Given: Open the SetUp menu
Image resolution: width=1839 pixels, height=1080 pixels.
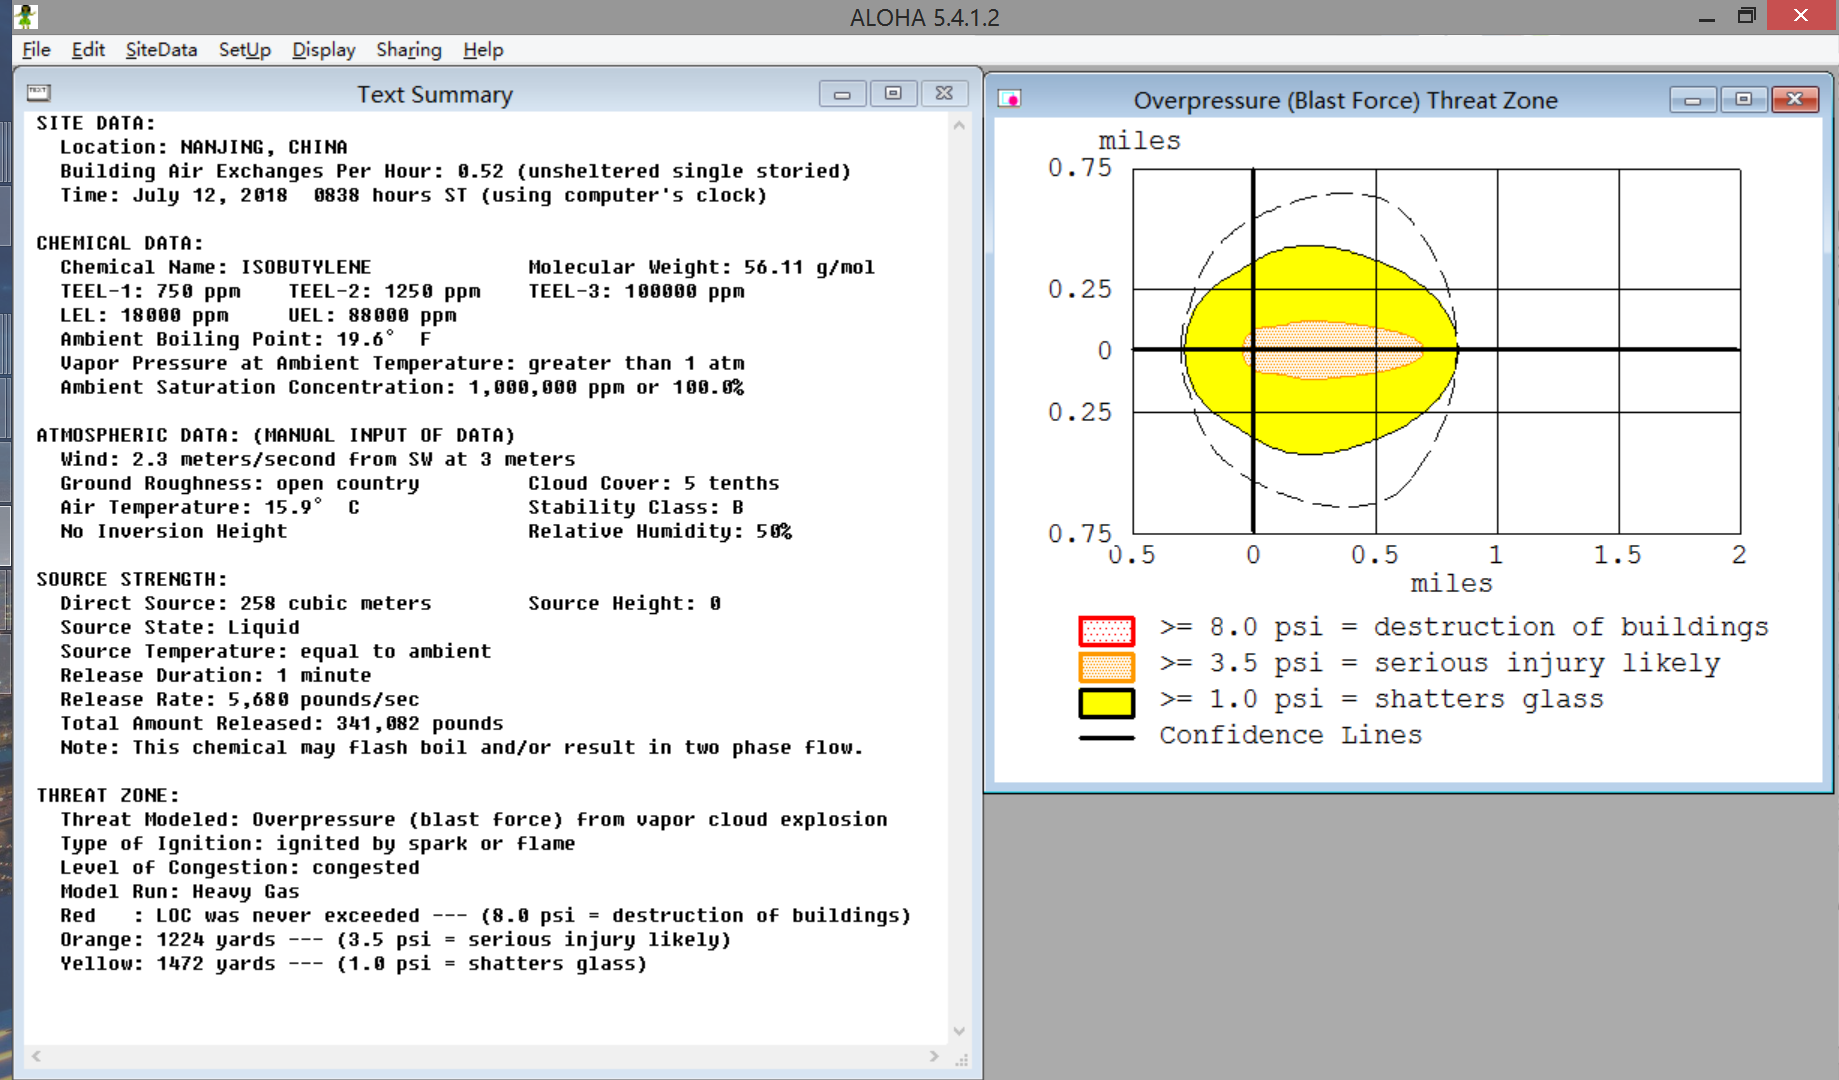Looking at the screenshot, I should pos(245,50).
